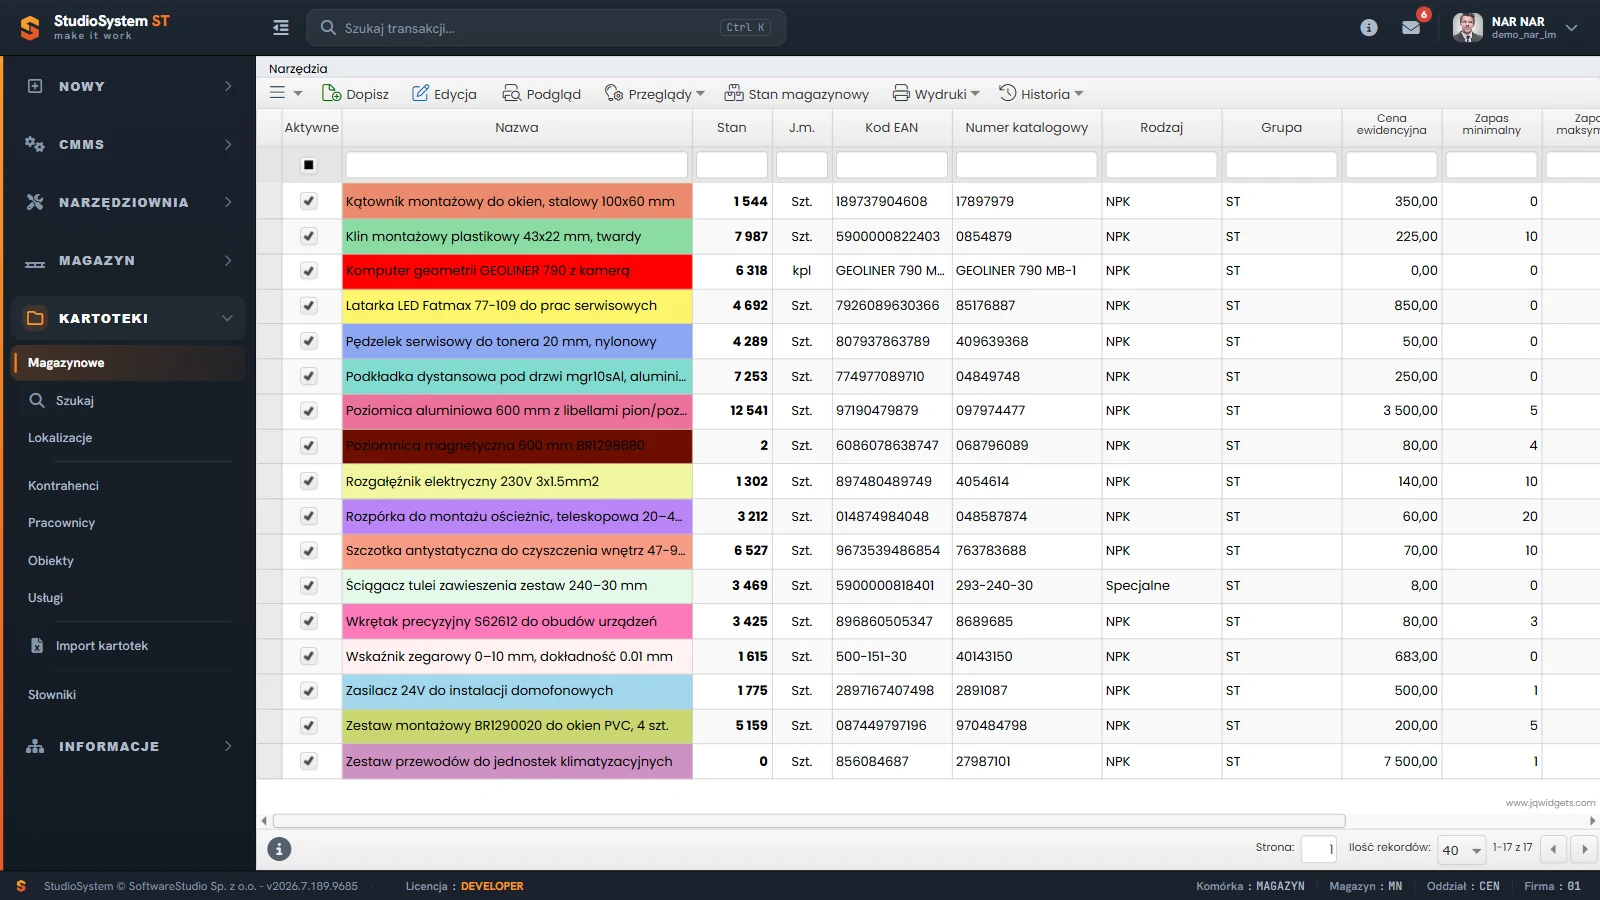Open Stan magazynowy stock icon
The width and height of the screenshot is (1600, 900).
point(734,93)
